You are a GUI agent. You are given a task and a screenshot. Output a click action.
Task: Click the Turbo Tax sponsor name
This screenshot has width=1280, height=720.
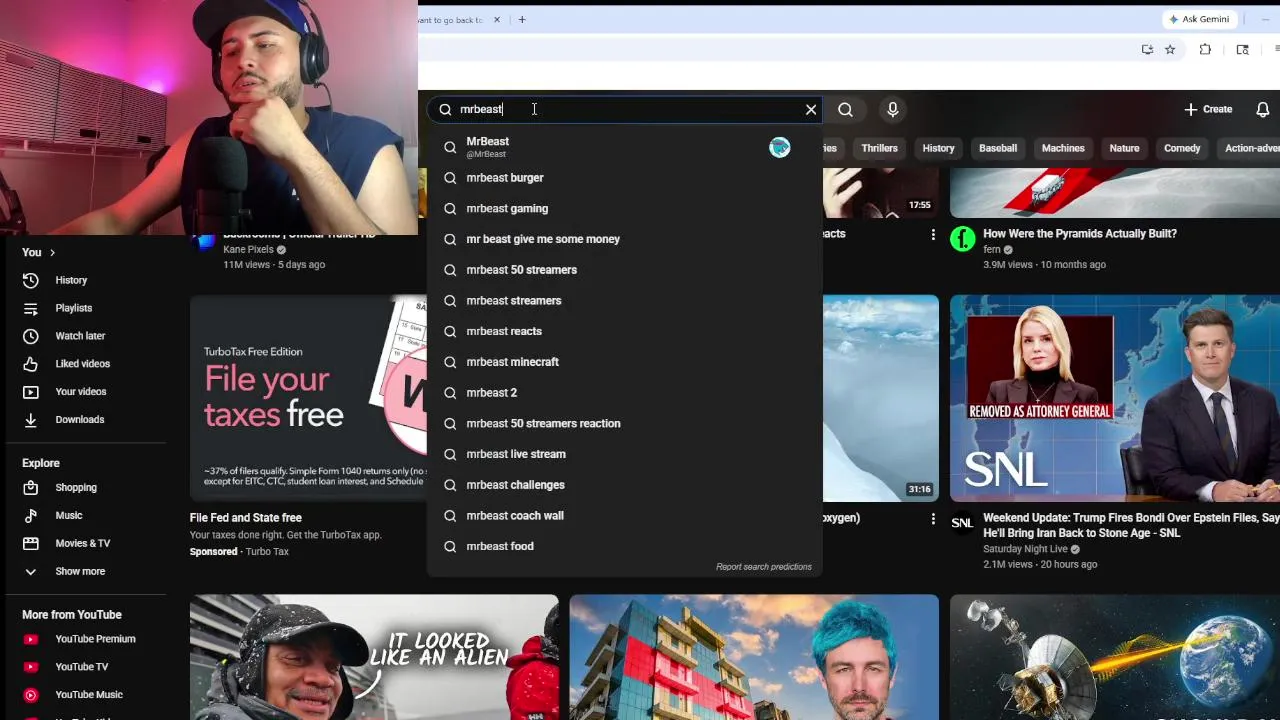267,552
